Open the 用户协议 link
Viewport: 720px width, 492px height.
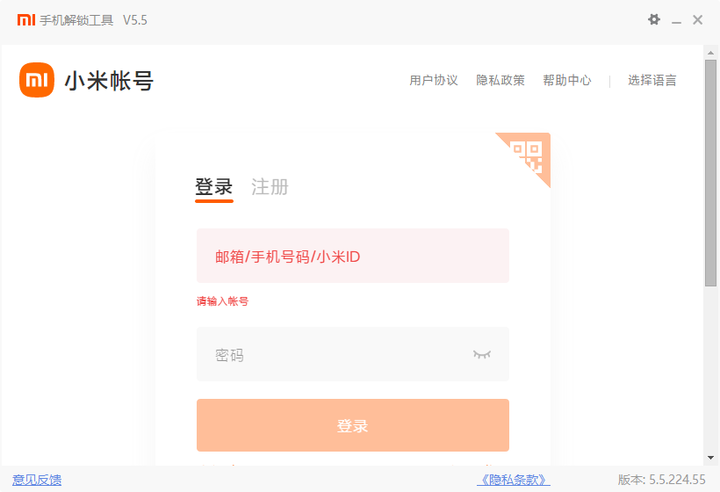tap(433, 80)
